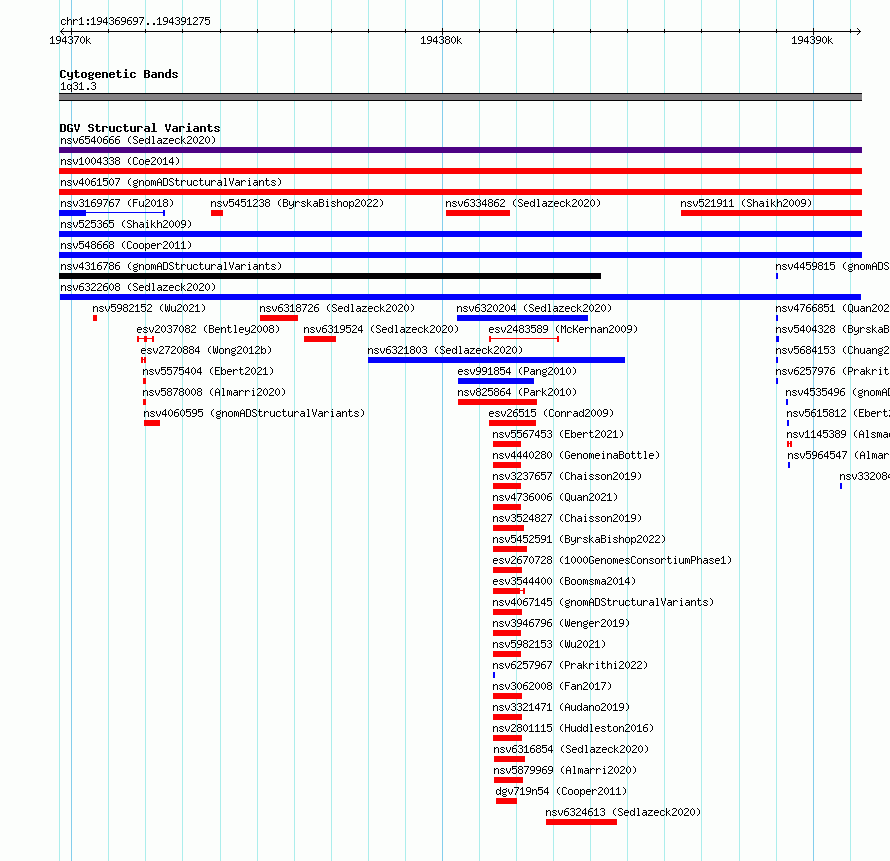Screen dimensions: 890x861
Task: Select the nsv3169767 (Fu2018) label
Action: click(x=117, y=203)
